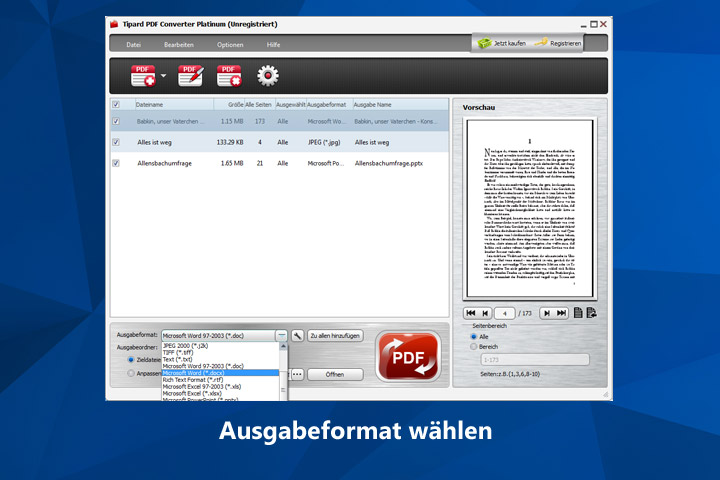Click the format list scroll-up arrow
The height and width of the screenshot is (480, 720).
[x=283, y=346]
